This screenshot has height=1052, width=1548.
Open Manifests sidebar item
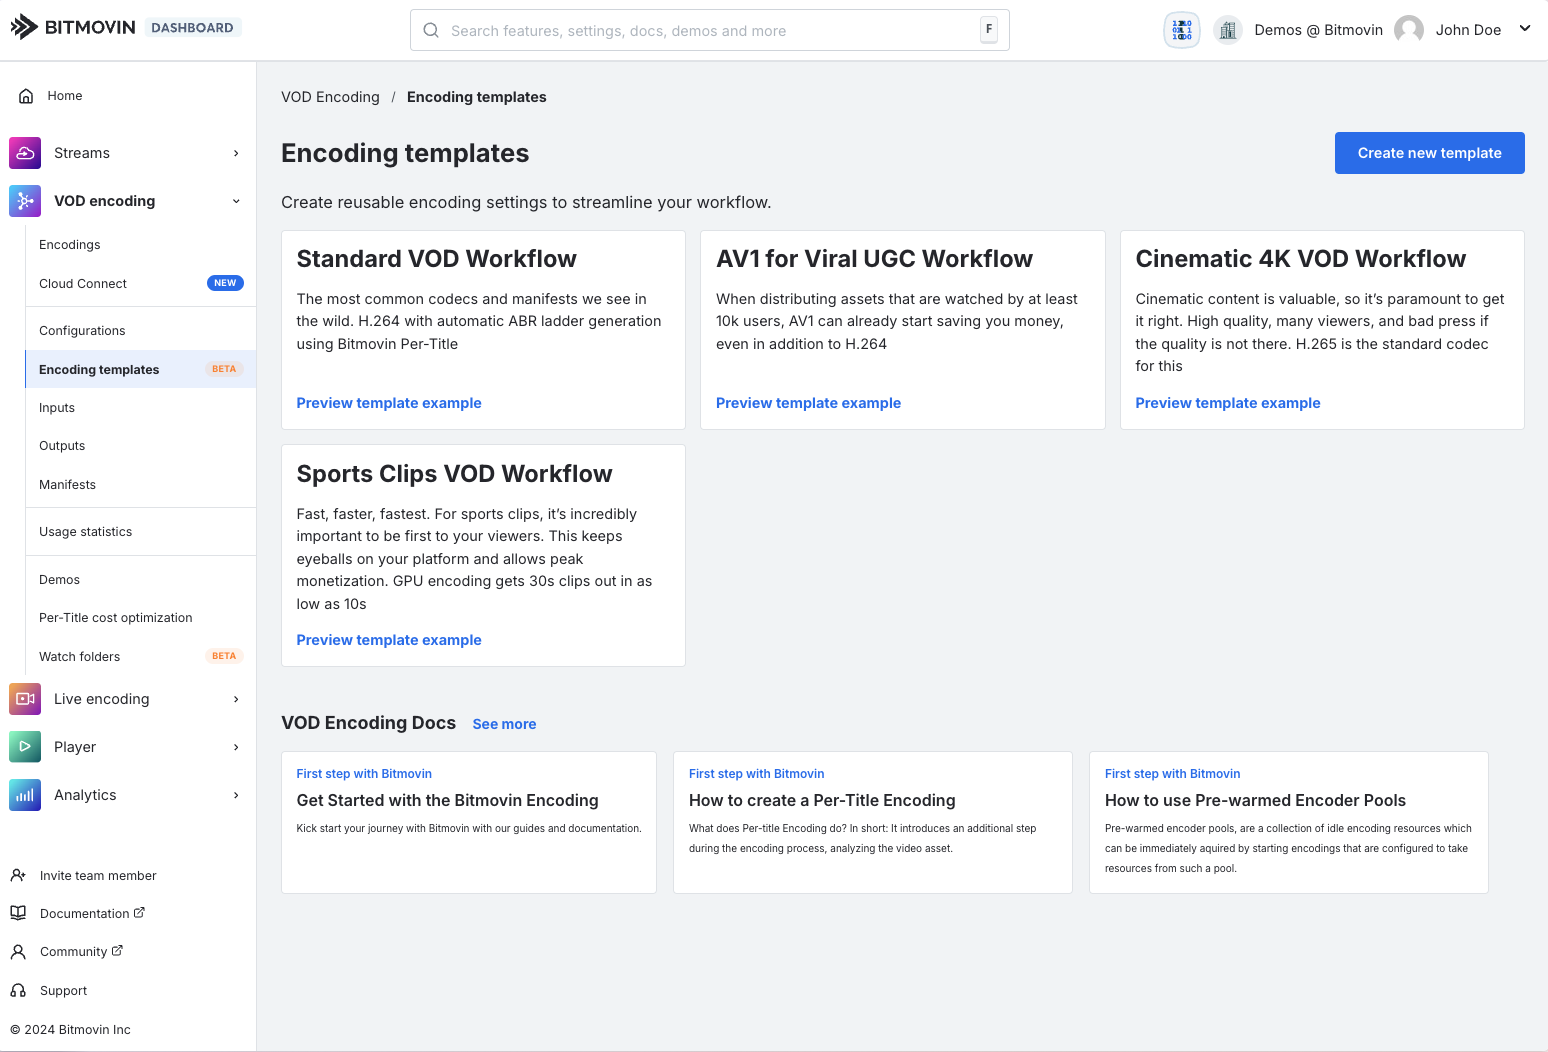[x=140, y=485]
